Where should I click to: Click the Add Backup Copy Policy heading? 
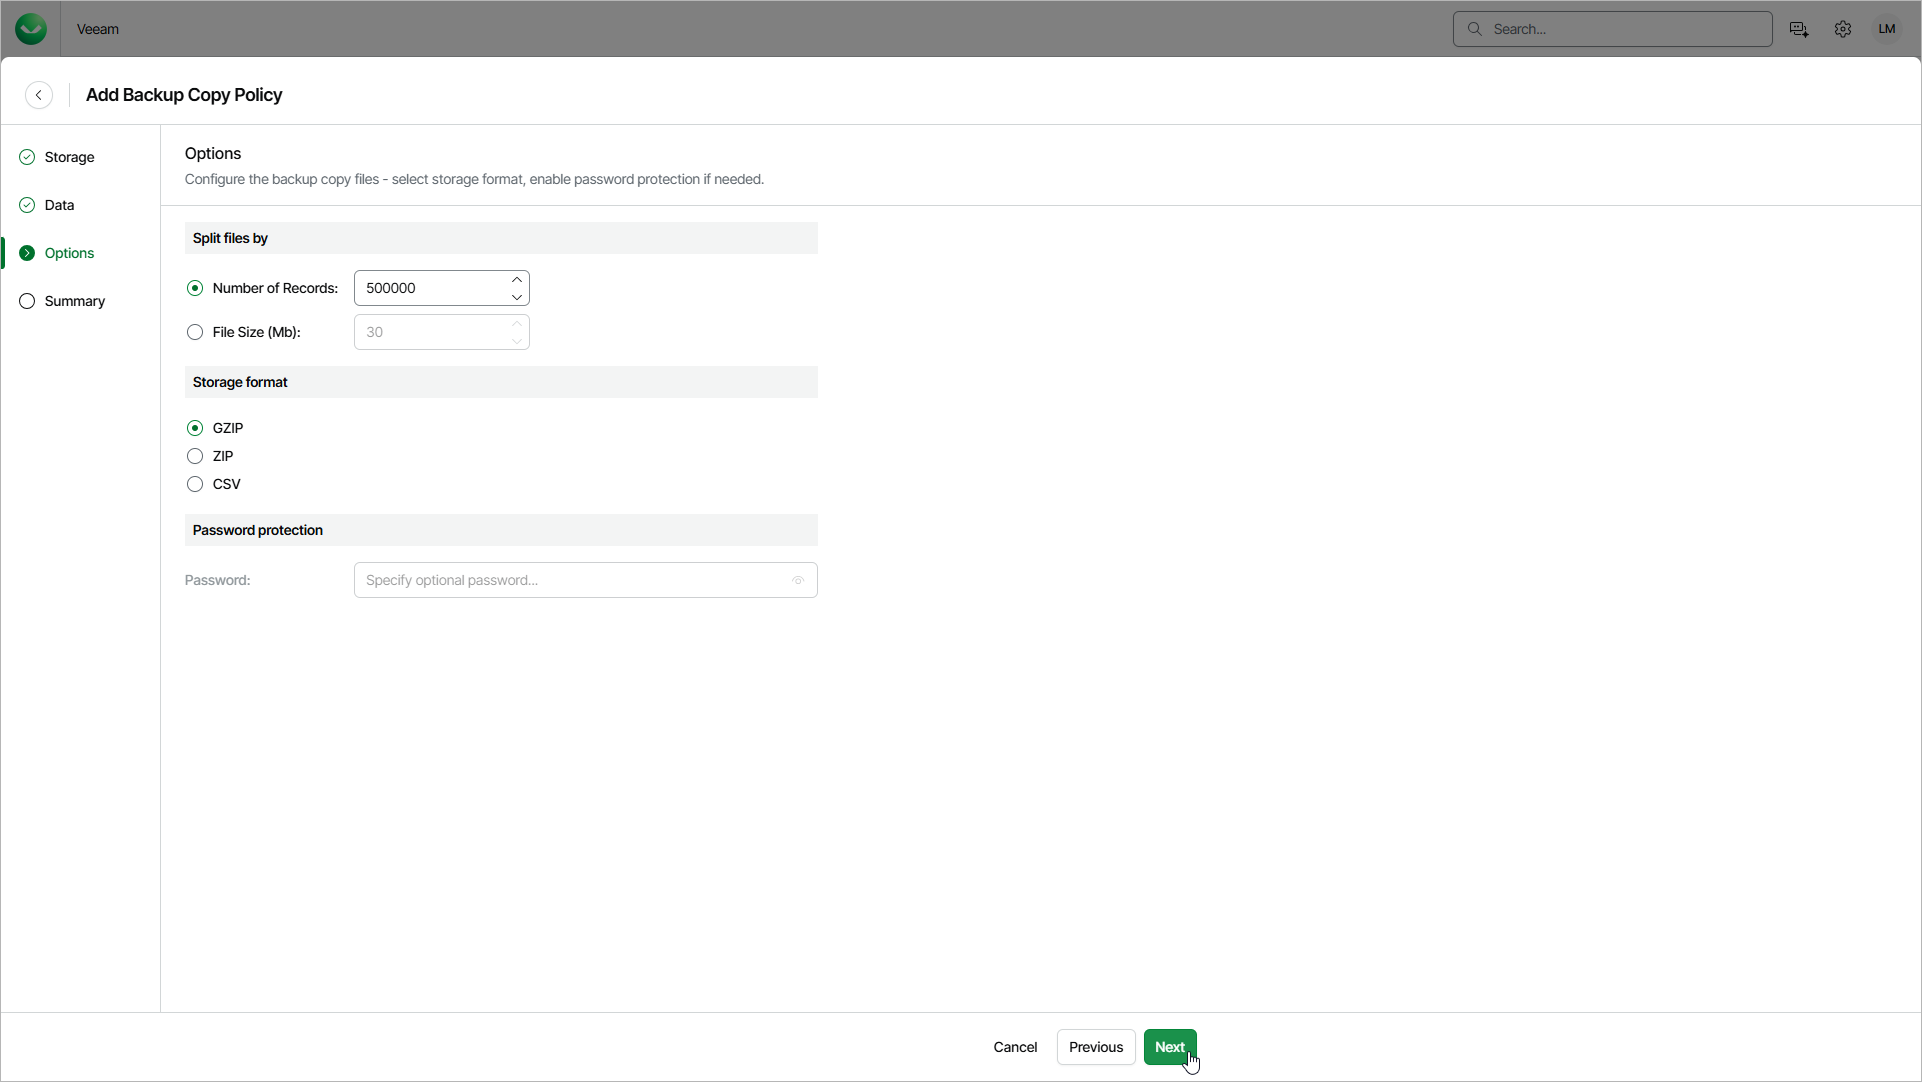(x=184, y=95)
